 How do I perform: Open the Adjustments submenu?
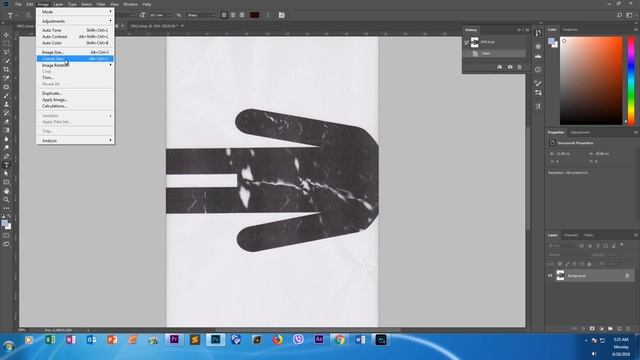coord(75,21)
